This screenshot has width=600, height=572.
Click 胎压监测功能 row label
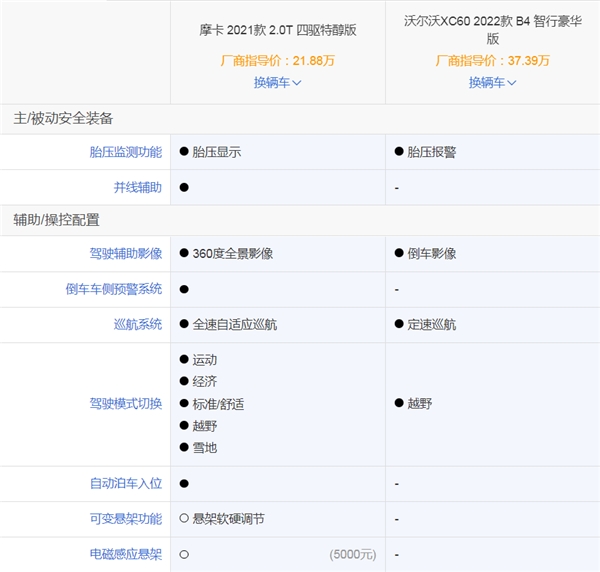tap(124, 153)
